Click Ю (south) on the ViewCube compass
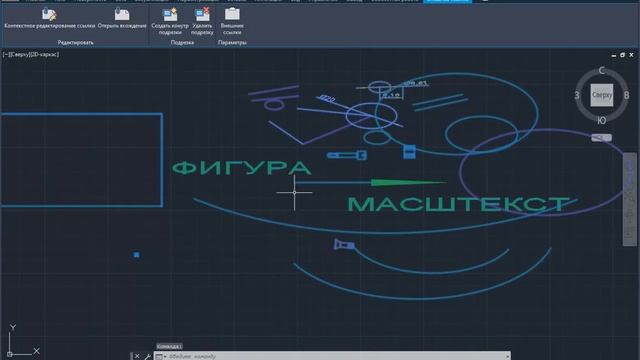640x360 pixels. point(602,120)
